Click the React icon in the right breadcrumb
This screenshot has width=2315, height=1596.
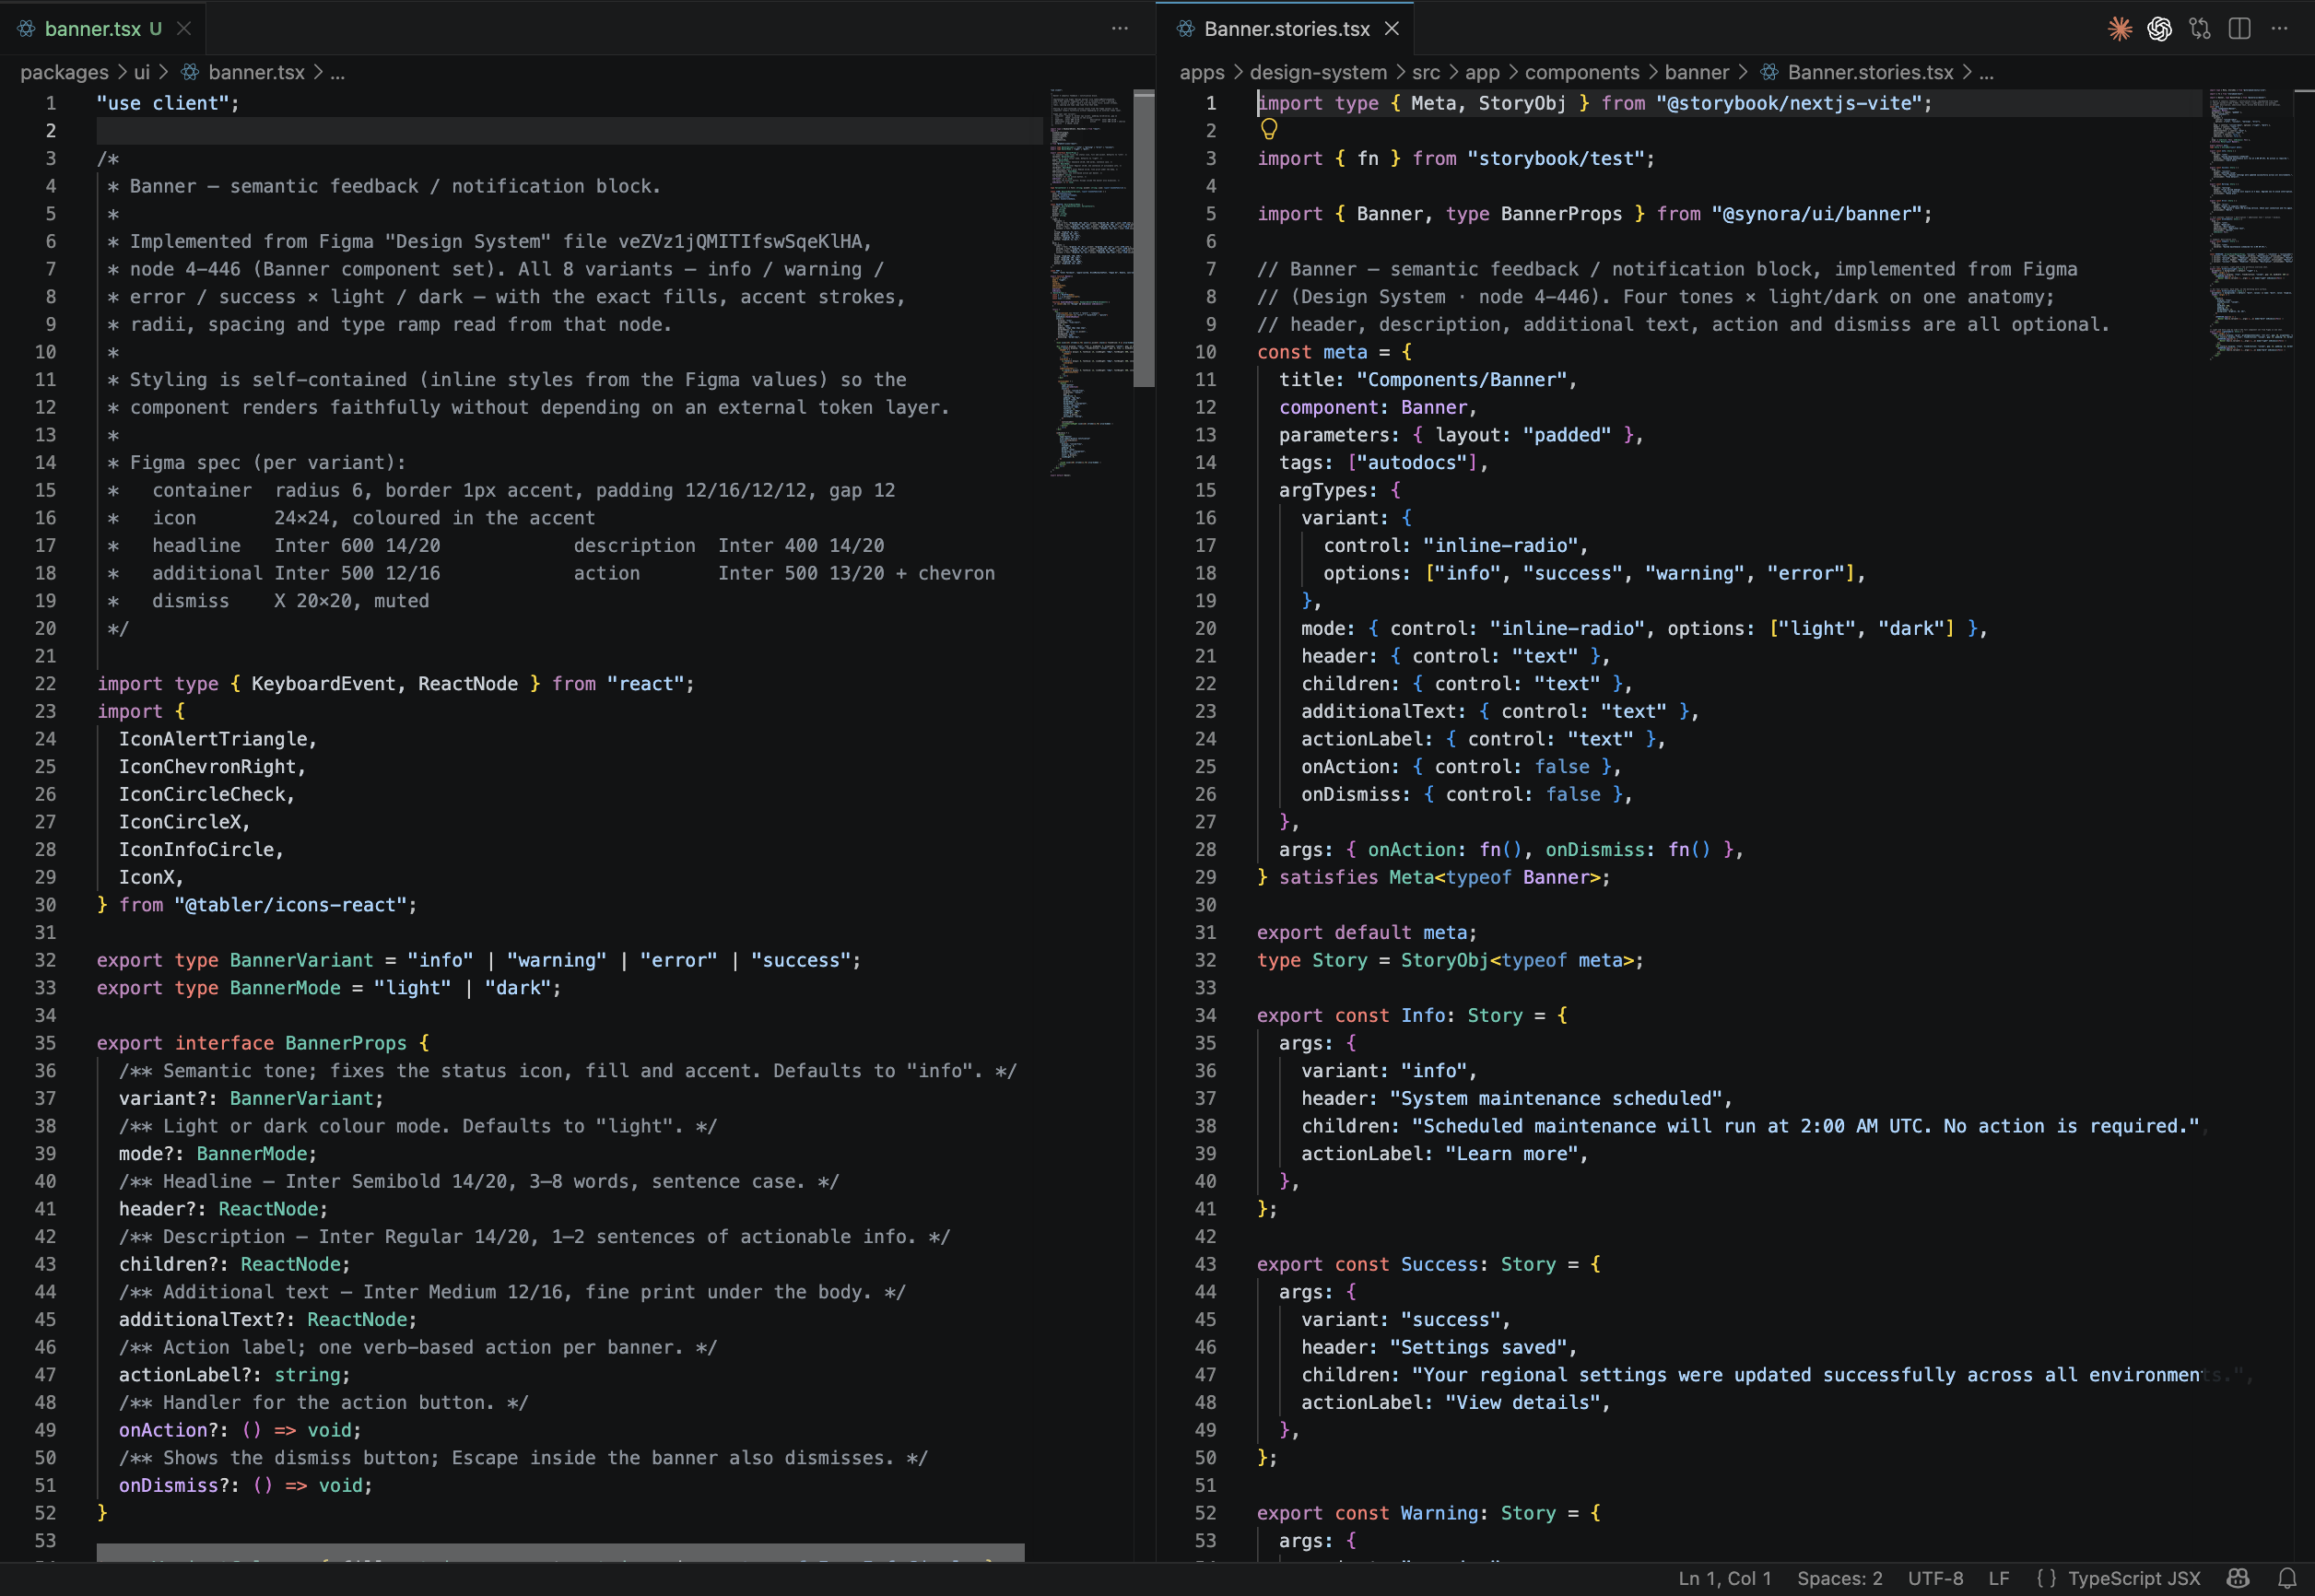click(x=1769, y=72)
